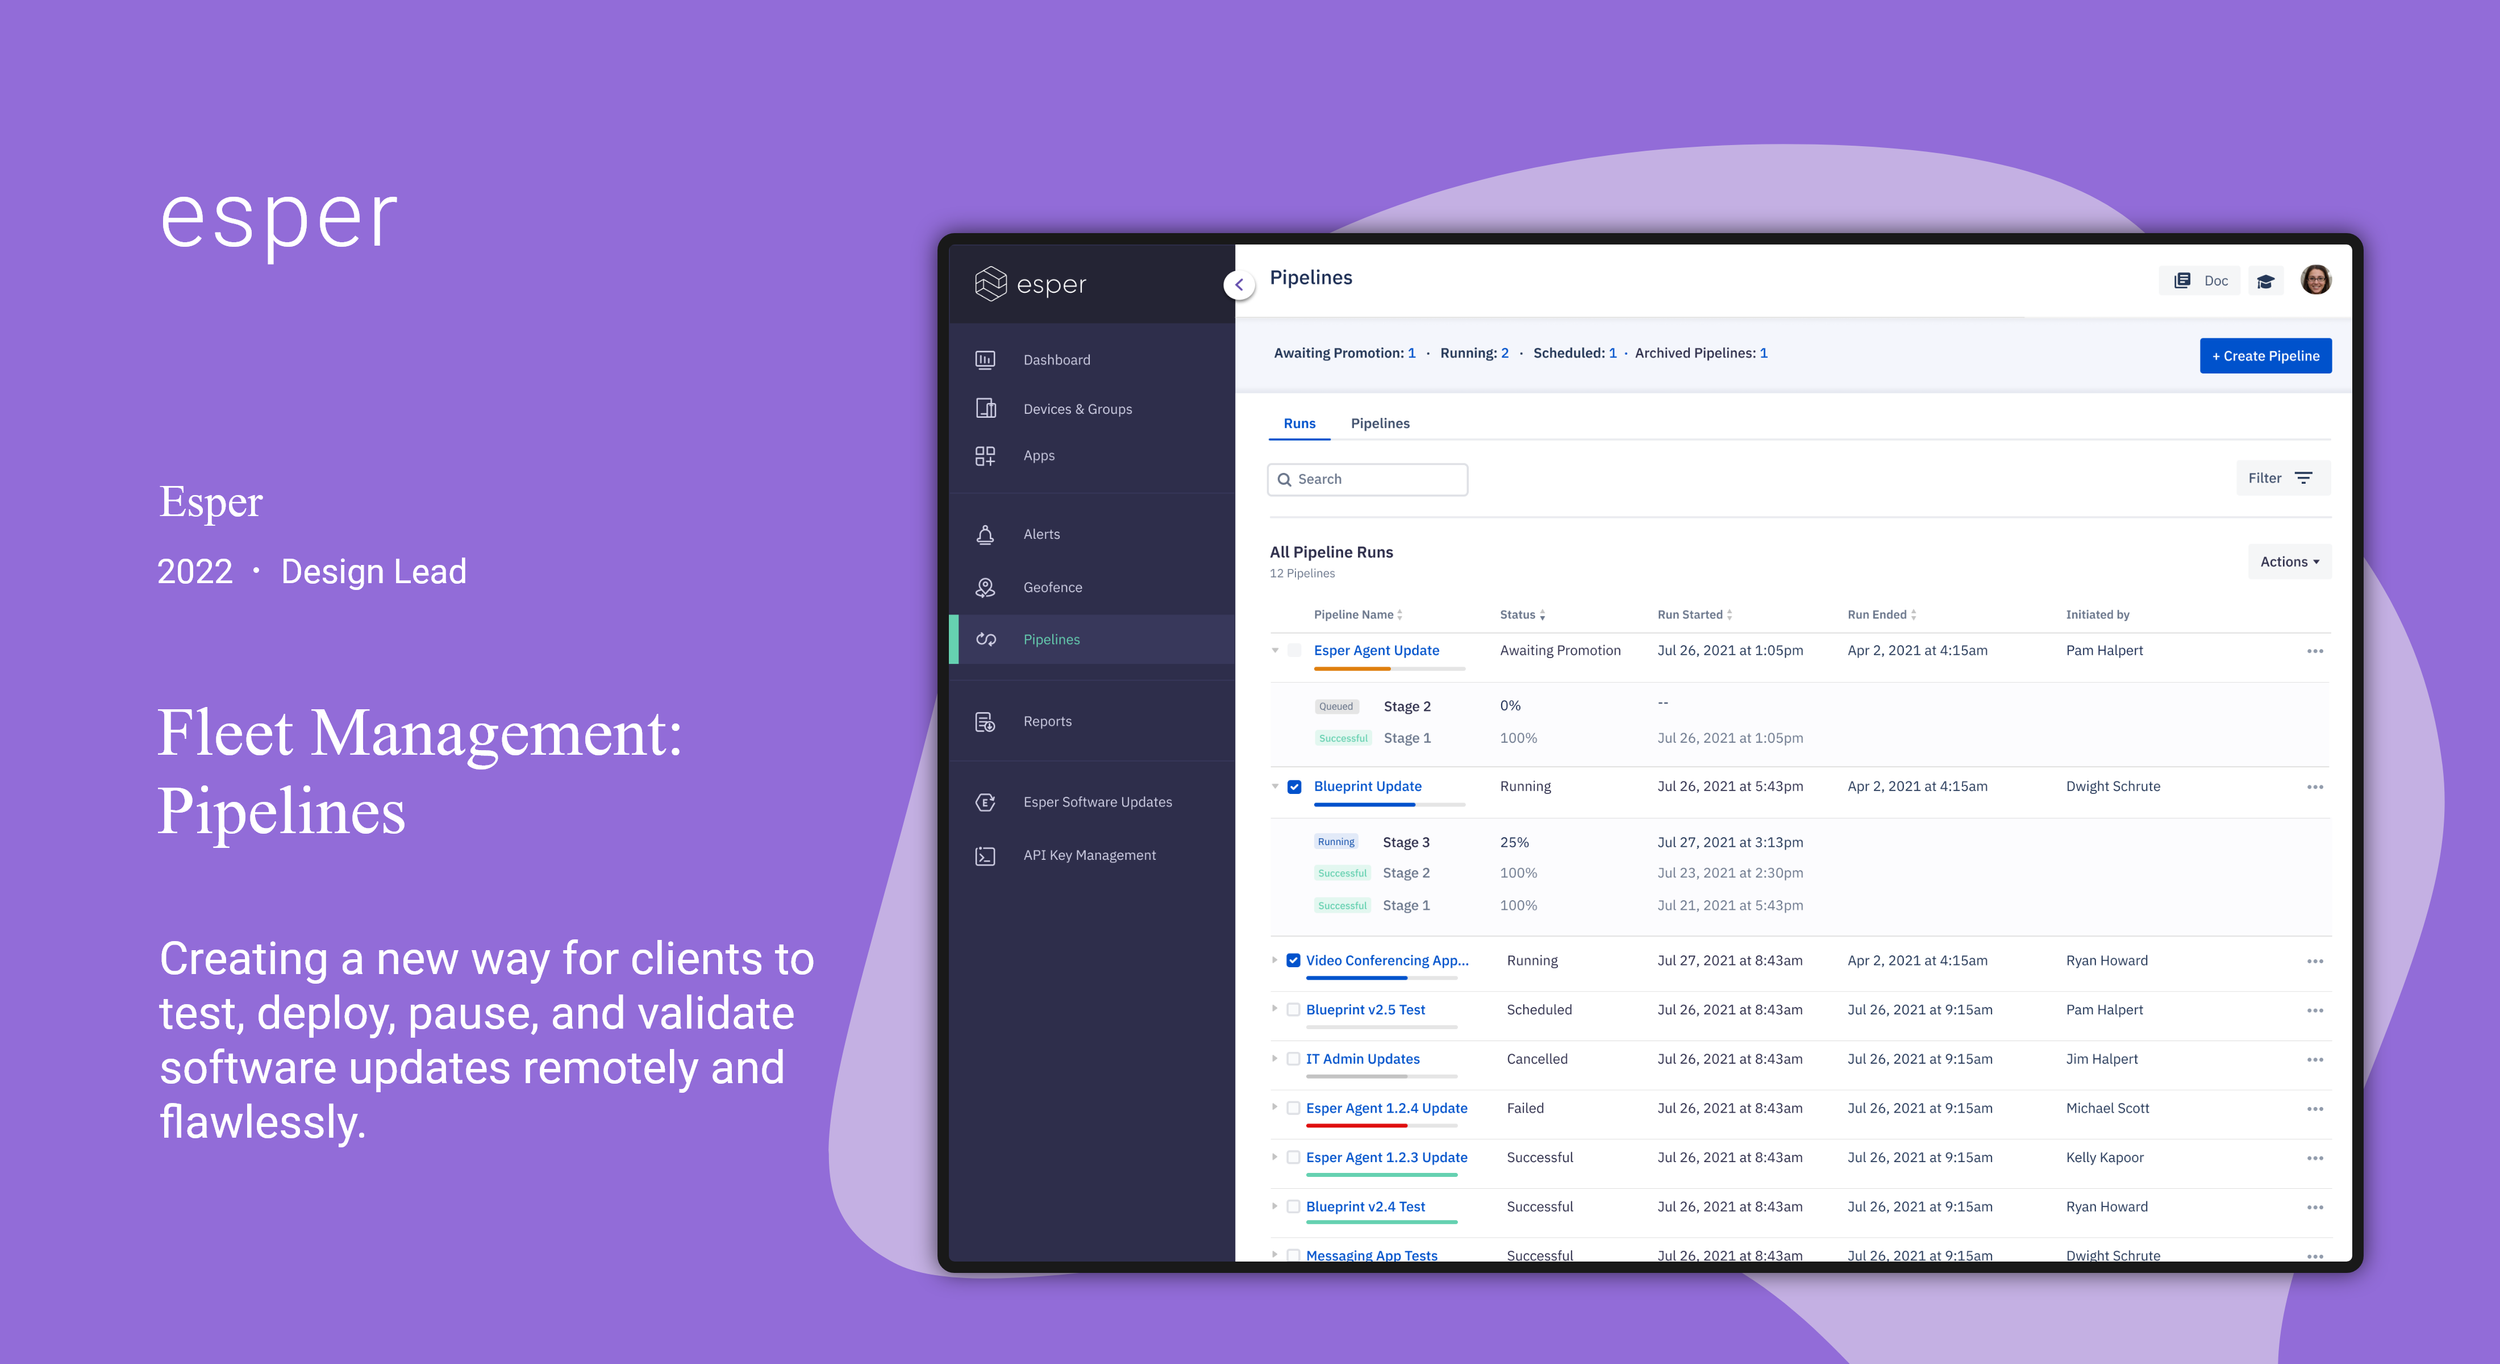The height and width of the screenshot is (1364, 2500).
Task: Open more options for Blueprint Update row
Action: (2314, 787)
